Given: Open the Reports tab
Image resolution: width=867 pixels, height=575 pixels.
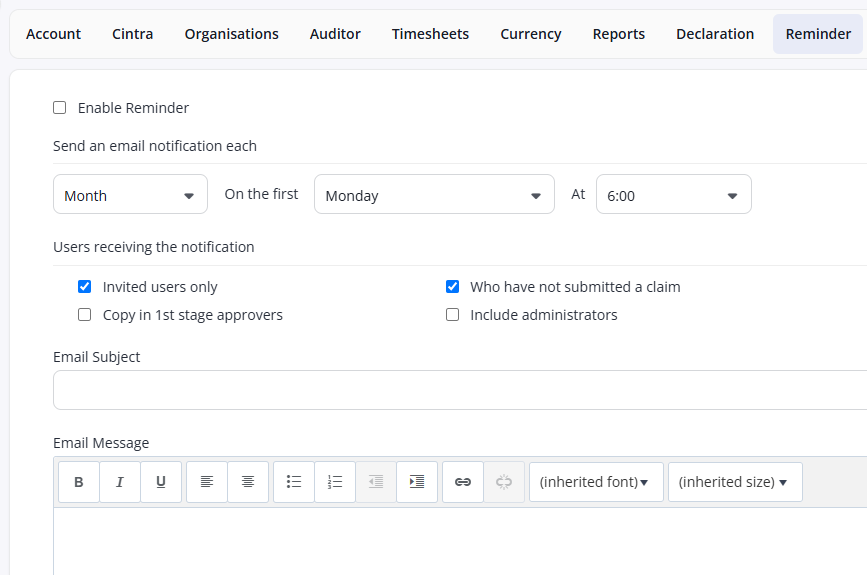Looking at the screenshot, I should [x=619, y=34].
